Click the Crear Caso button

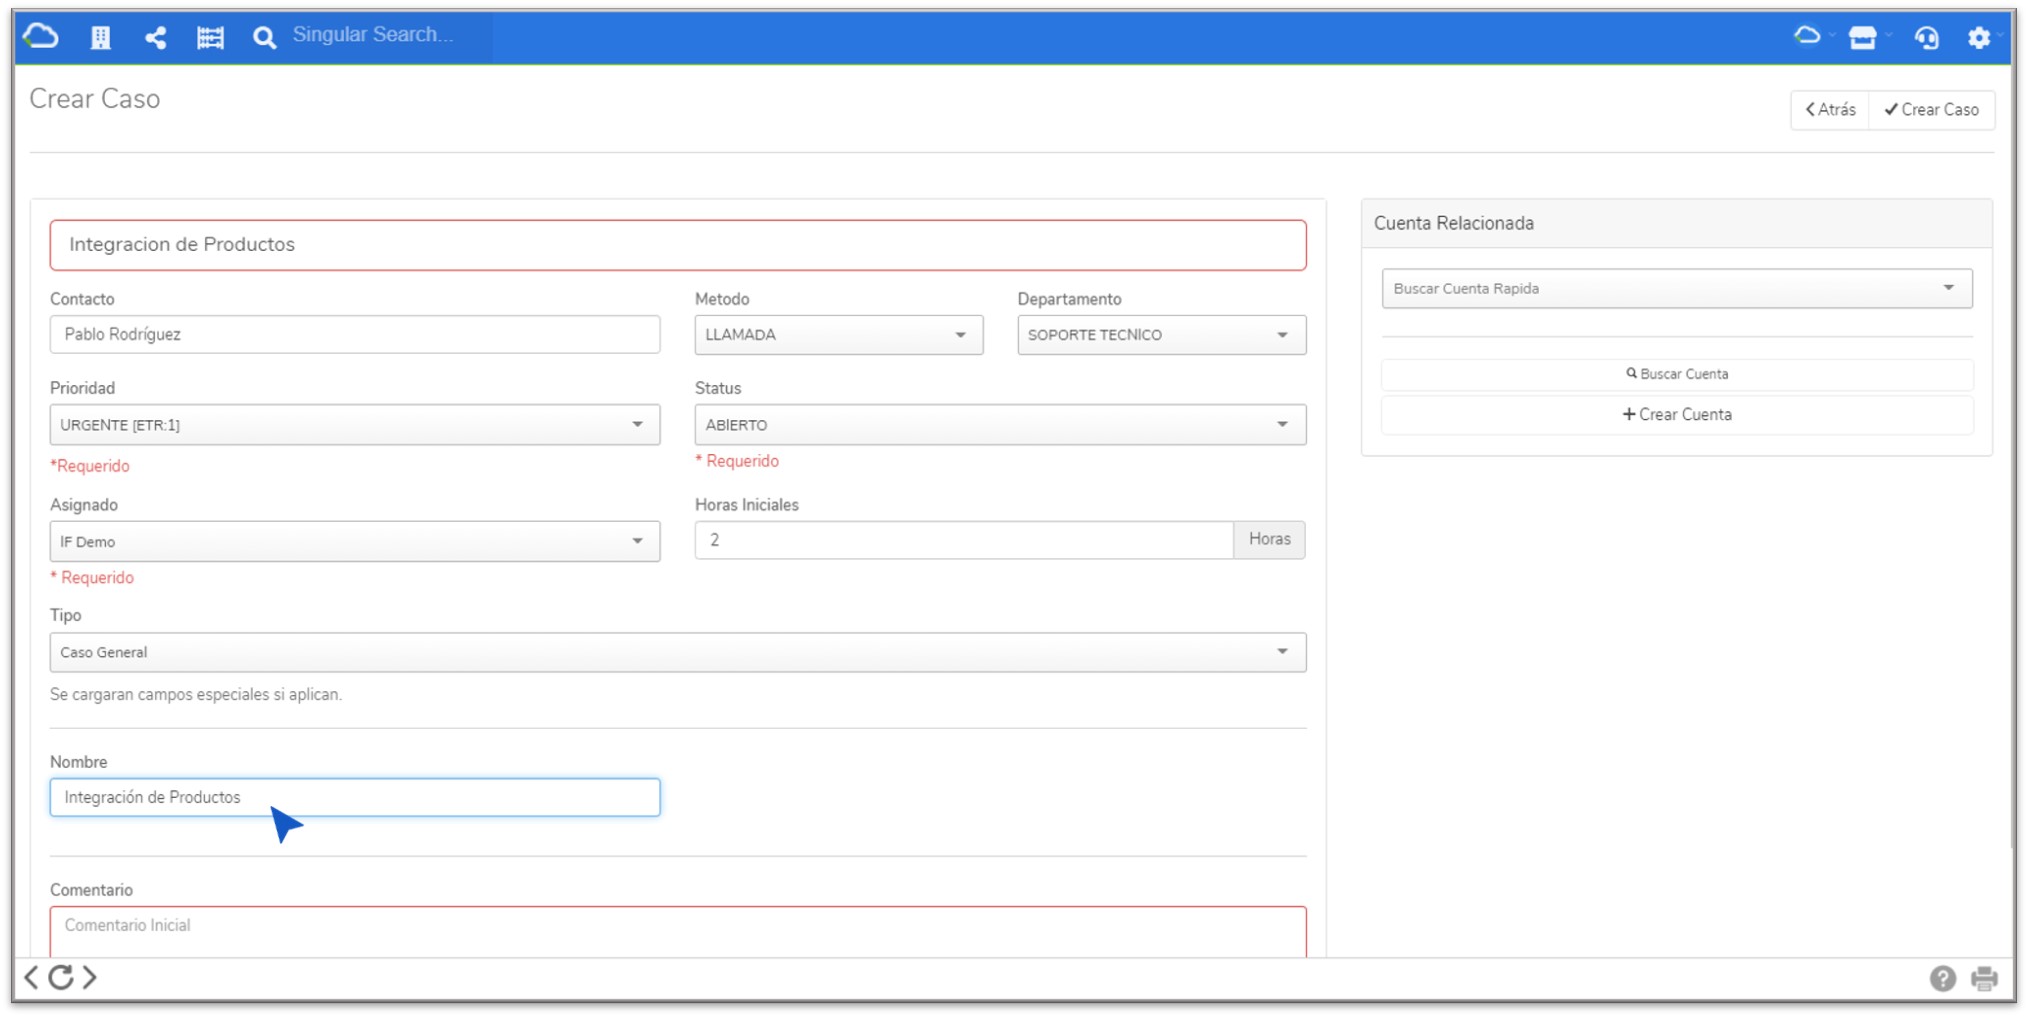coord(1932,109)
